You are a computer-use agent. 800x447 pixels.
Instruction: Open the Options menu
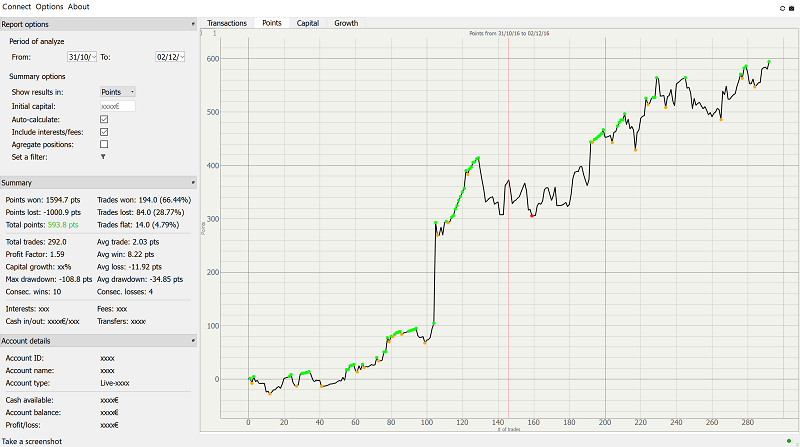49,7
